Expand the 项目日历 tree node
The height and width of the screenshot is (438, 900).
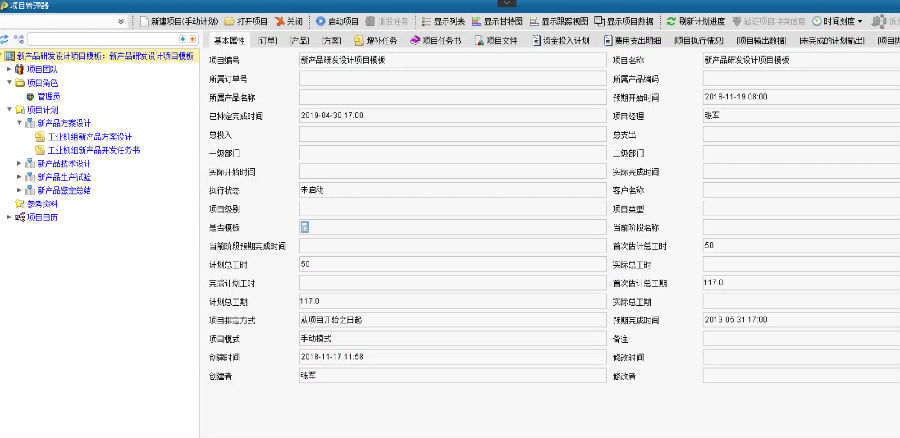[x=9, y=218]
